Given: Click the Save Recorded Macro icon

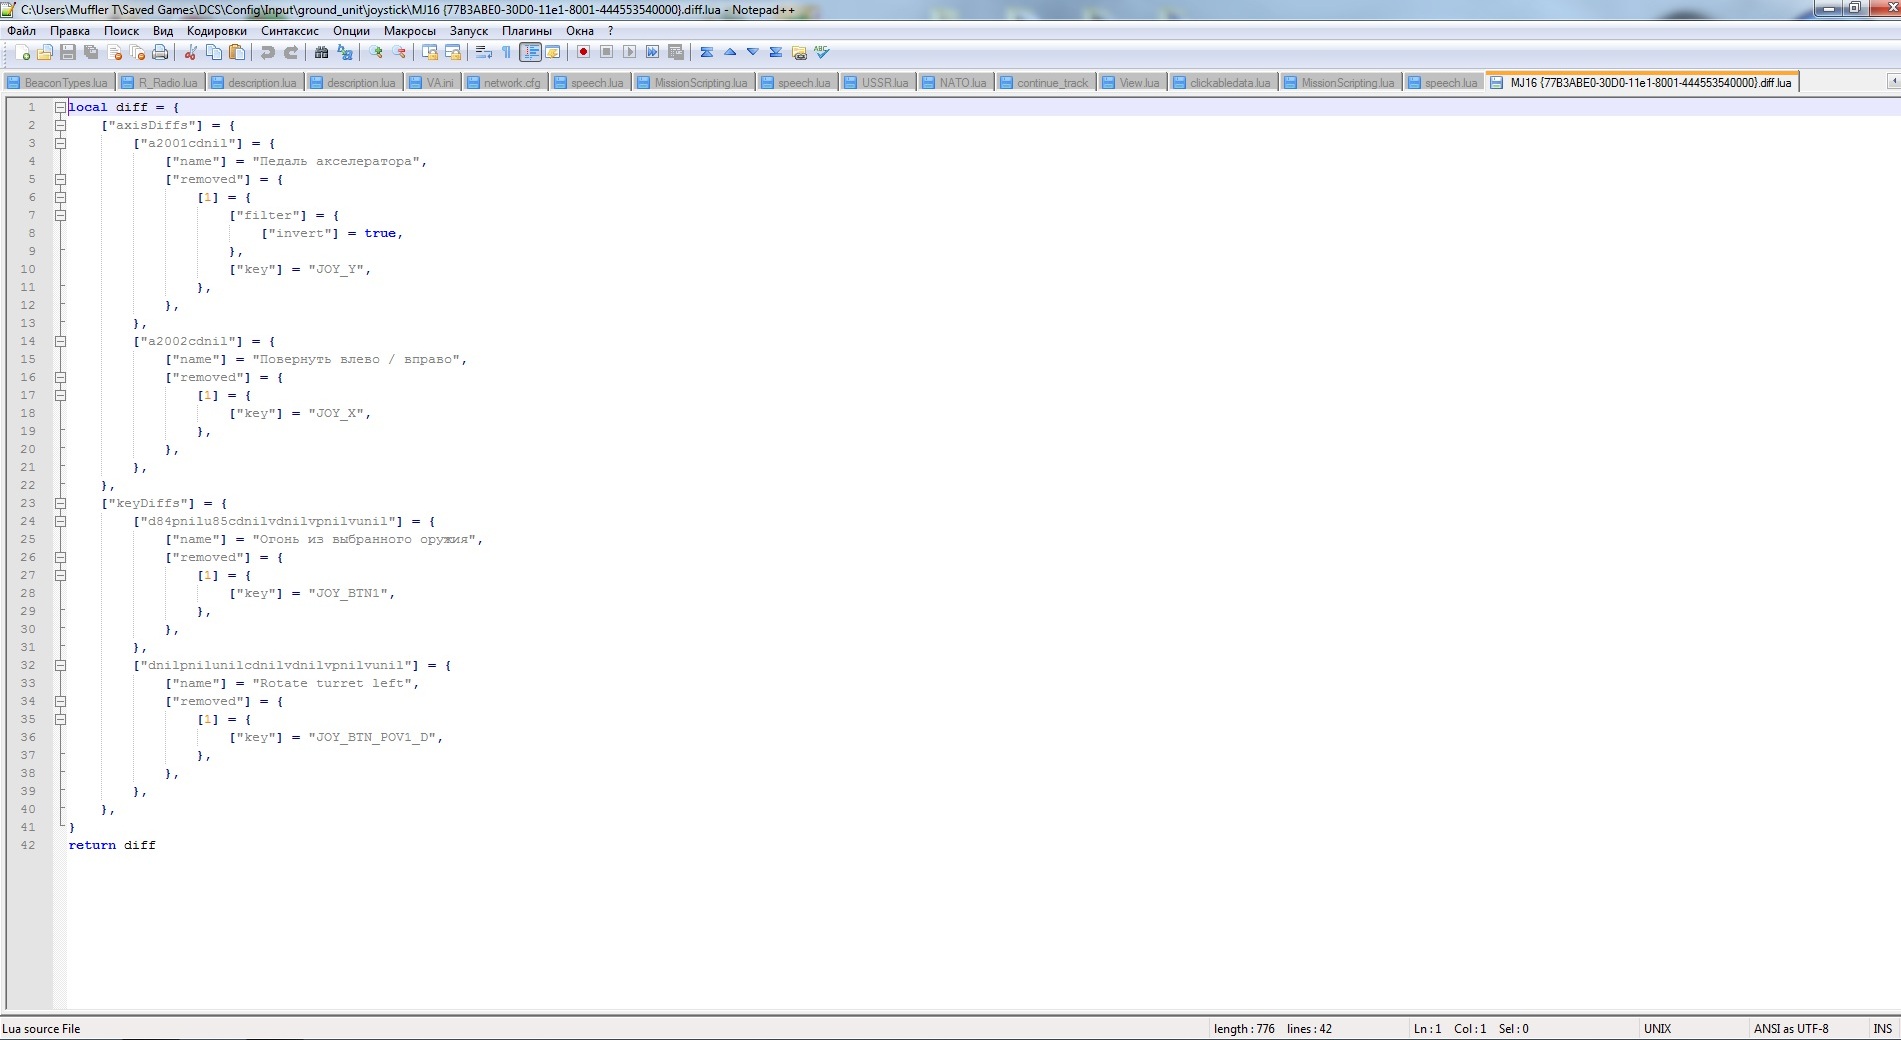Looking at the screenshot, I should 675,53.
